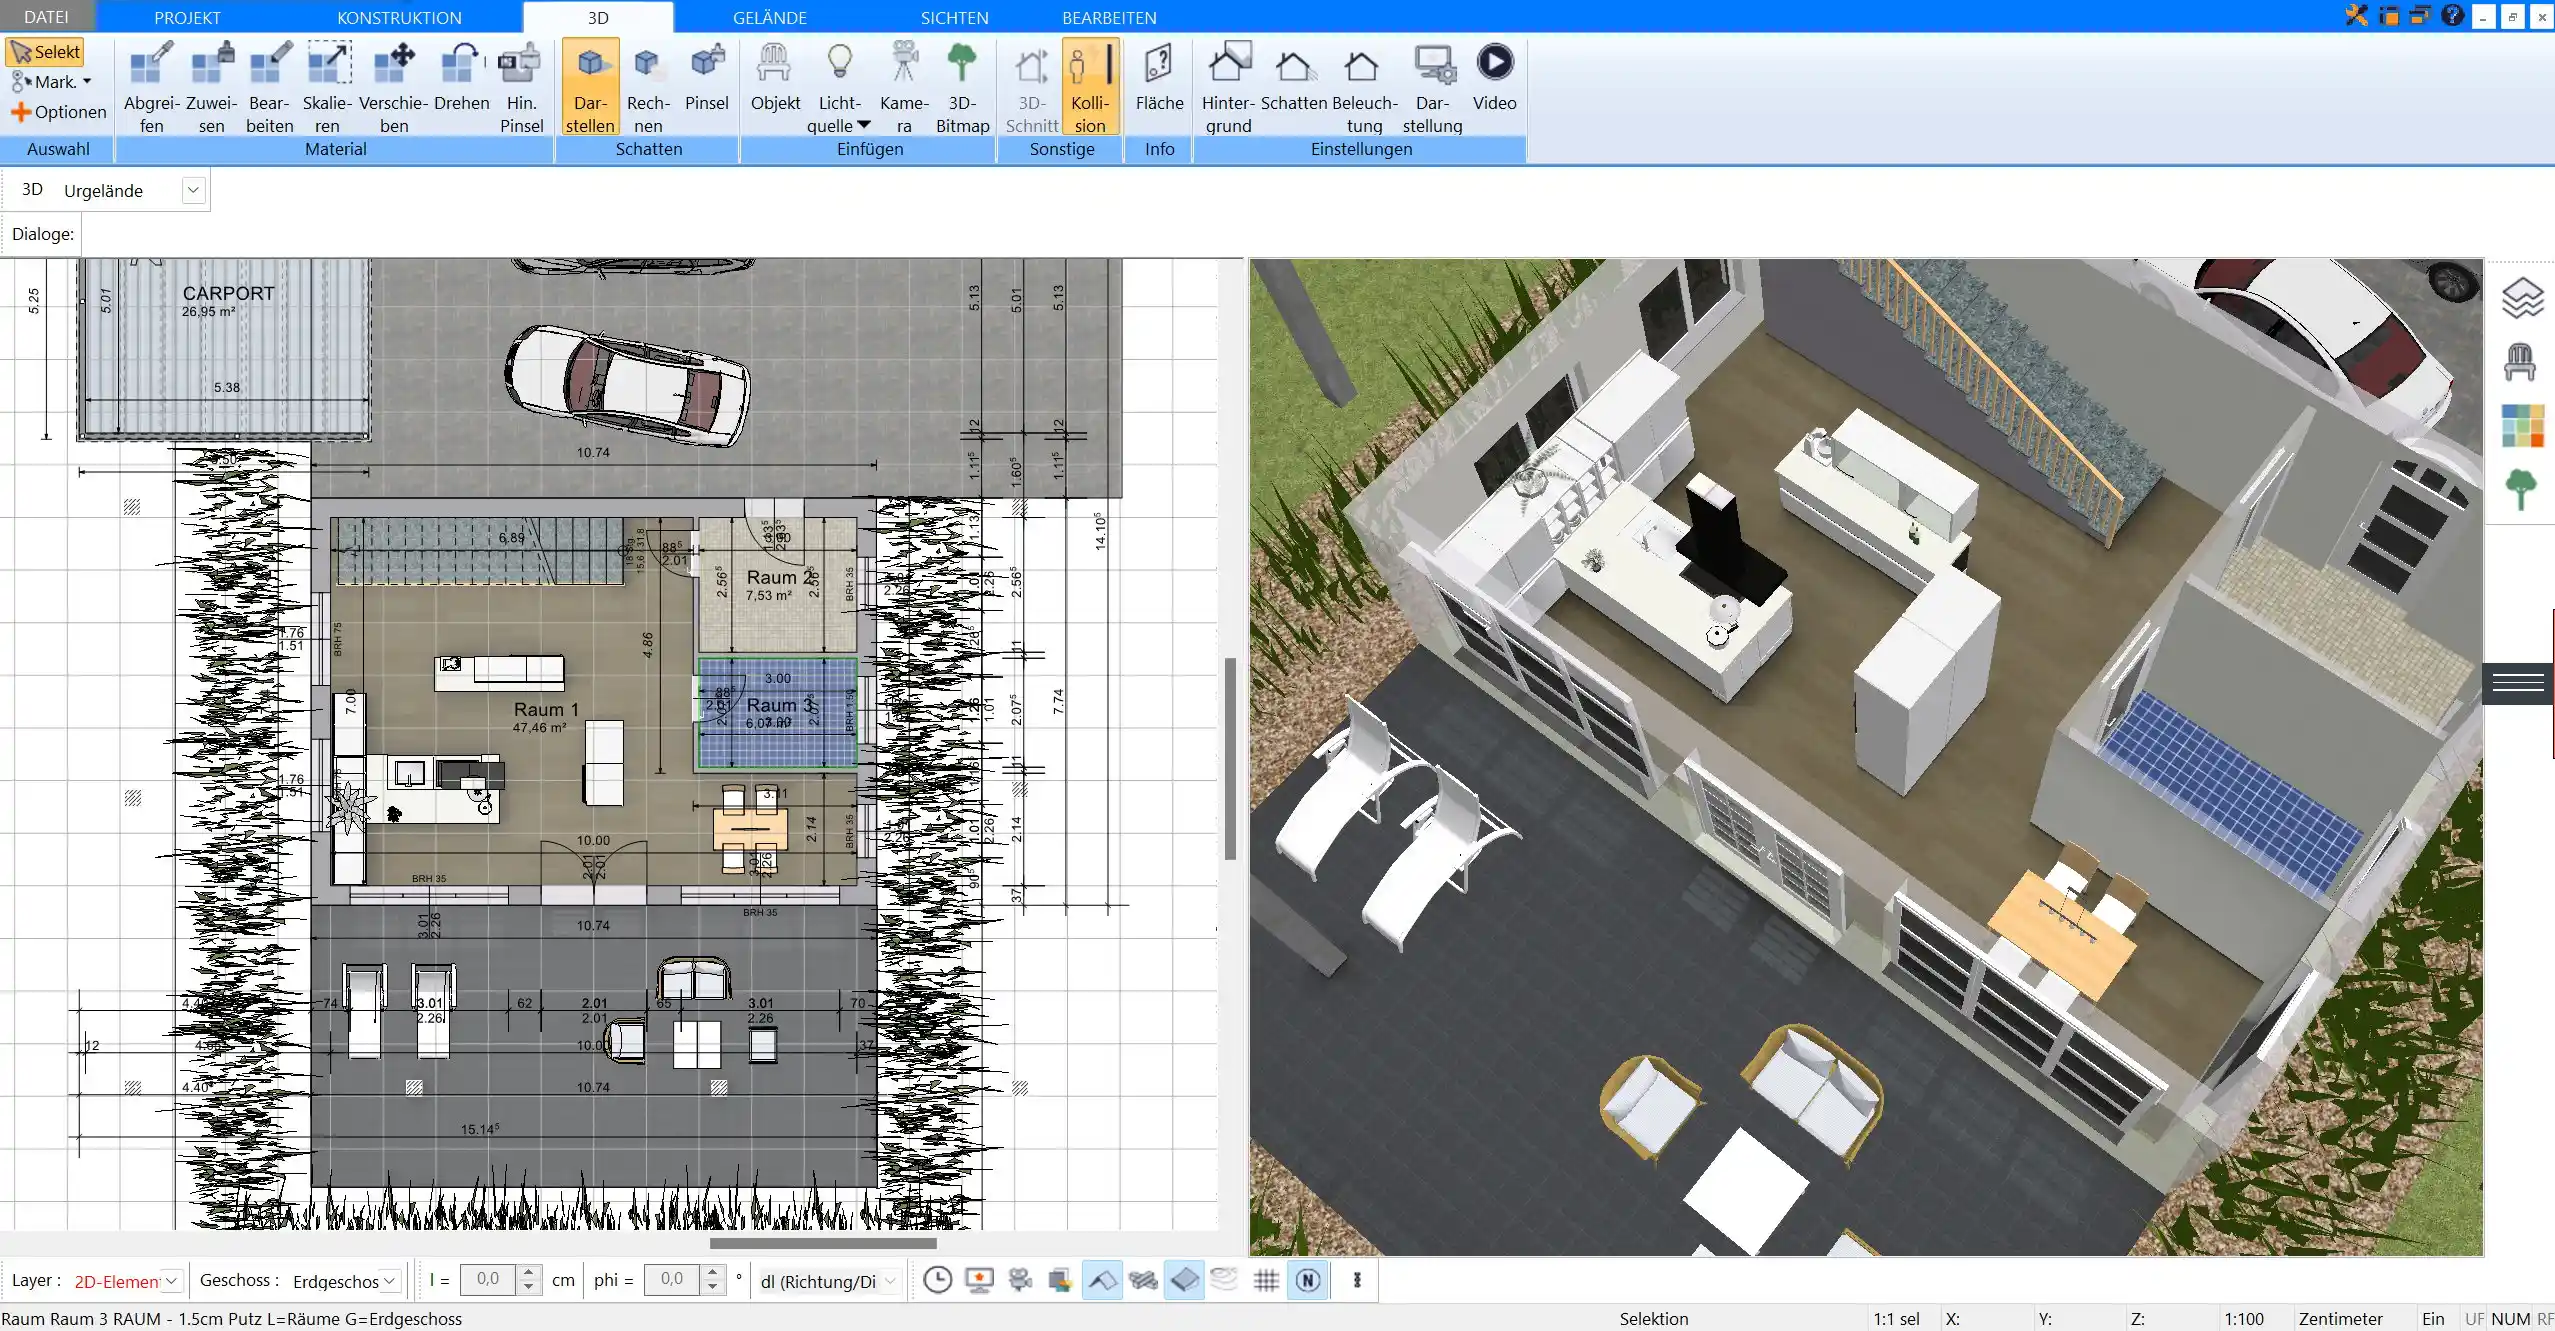The image size is (2555, 1331).
Task: Click the Schatten Rechnen icon
Action: (648, 87)
